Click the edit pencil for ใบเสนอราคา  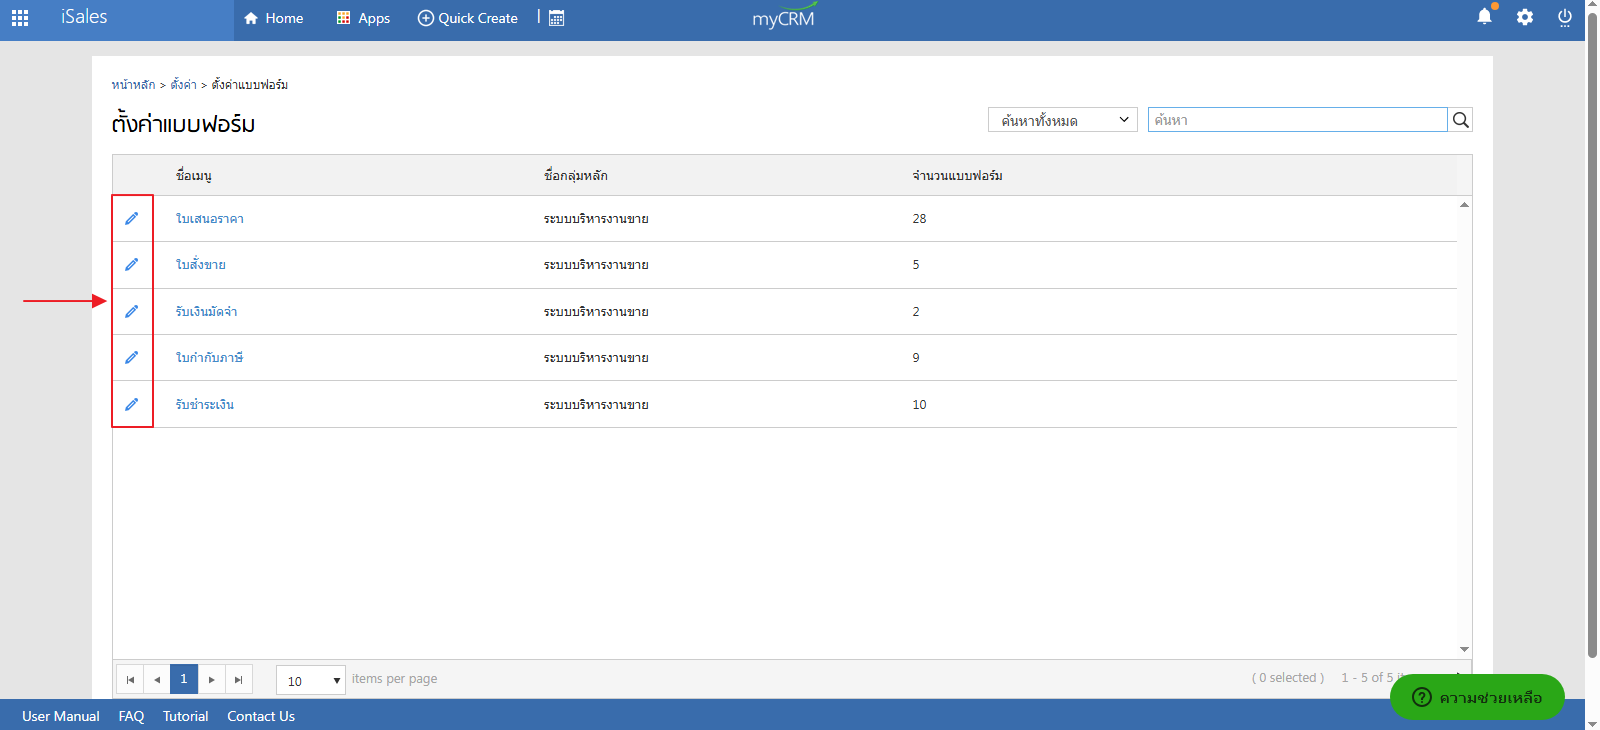pos(131,218)
